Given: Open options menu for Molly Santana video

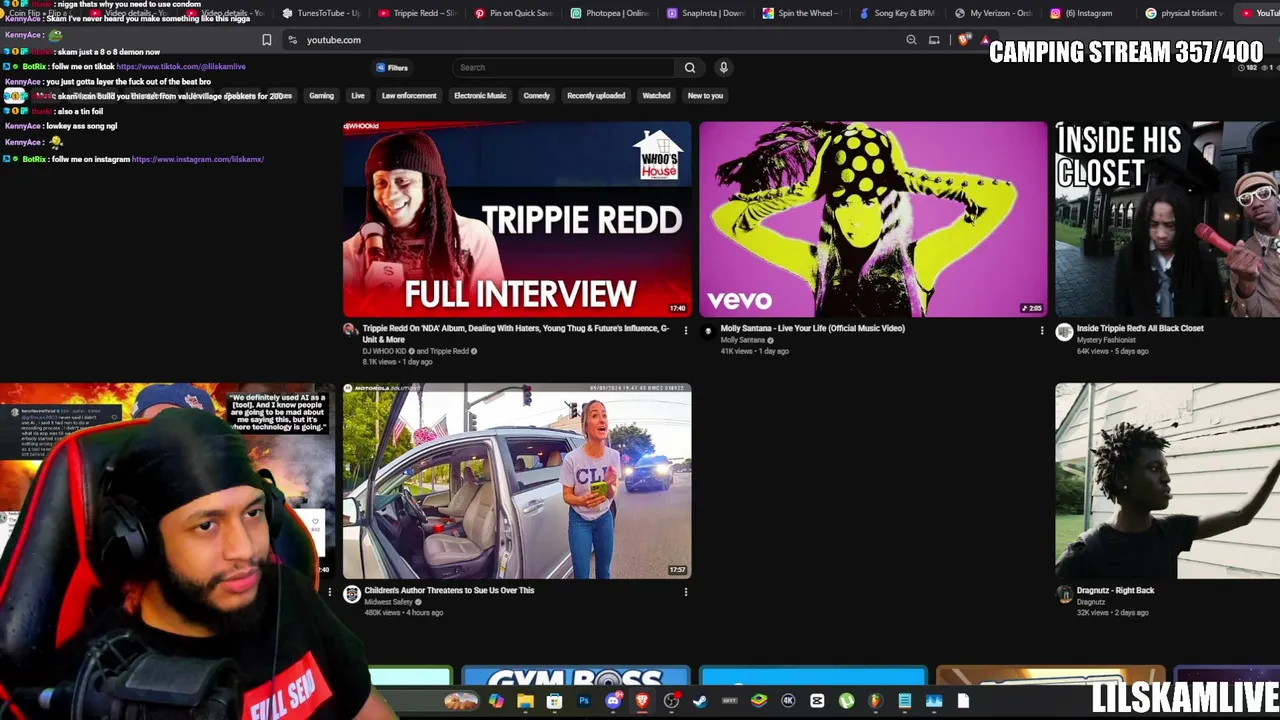Looking at the screenshot, I should tap(1041, 330).
